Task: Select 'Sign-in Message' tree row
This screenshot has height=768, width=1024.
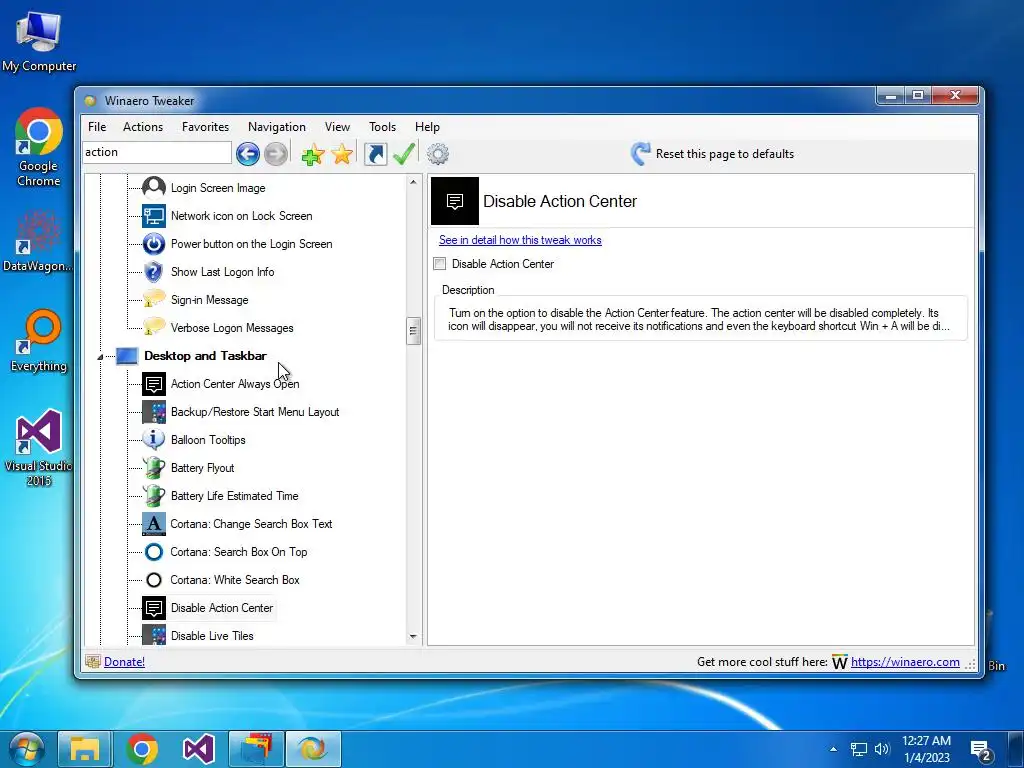Action: tap(209, 300)
